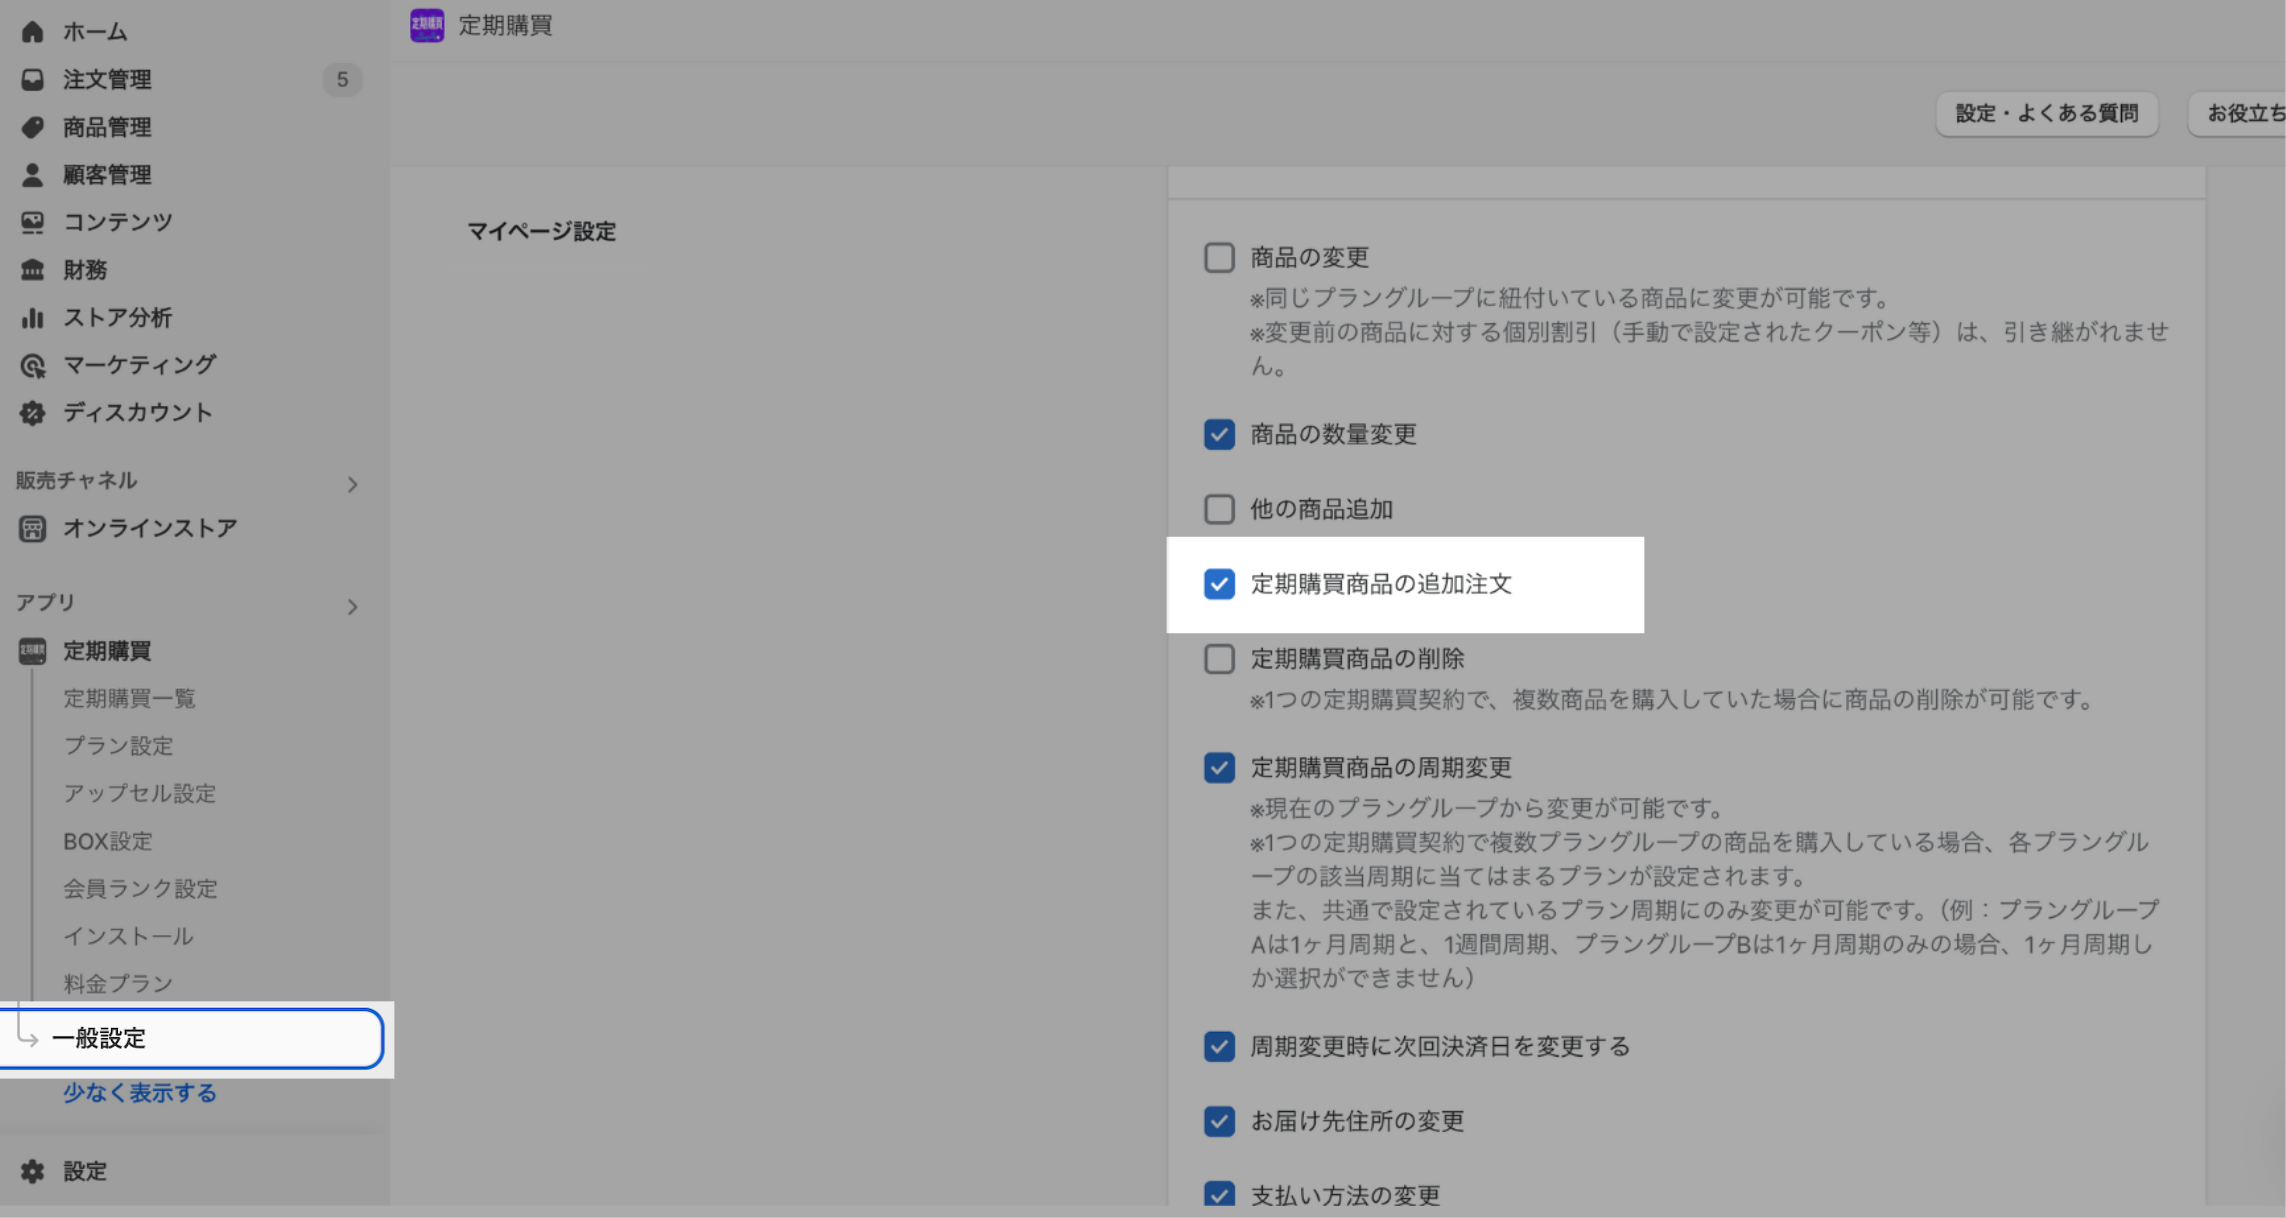Click the analytics bar chart icon (ストア分析)
This screenshot has width=2286, height=1218.
32,318
